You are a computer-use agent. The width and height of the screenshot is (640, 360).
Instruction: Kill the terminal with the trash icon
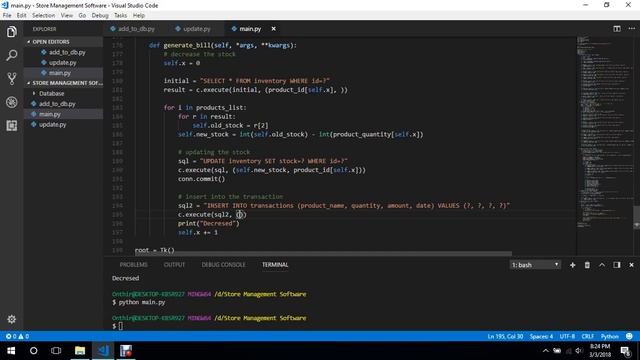(587, 265)
